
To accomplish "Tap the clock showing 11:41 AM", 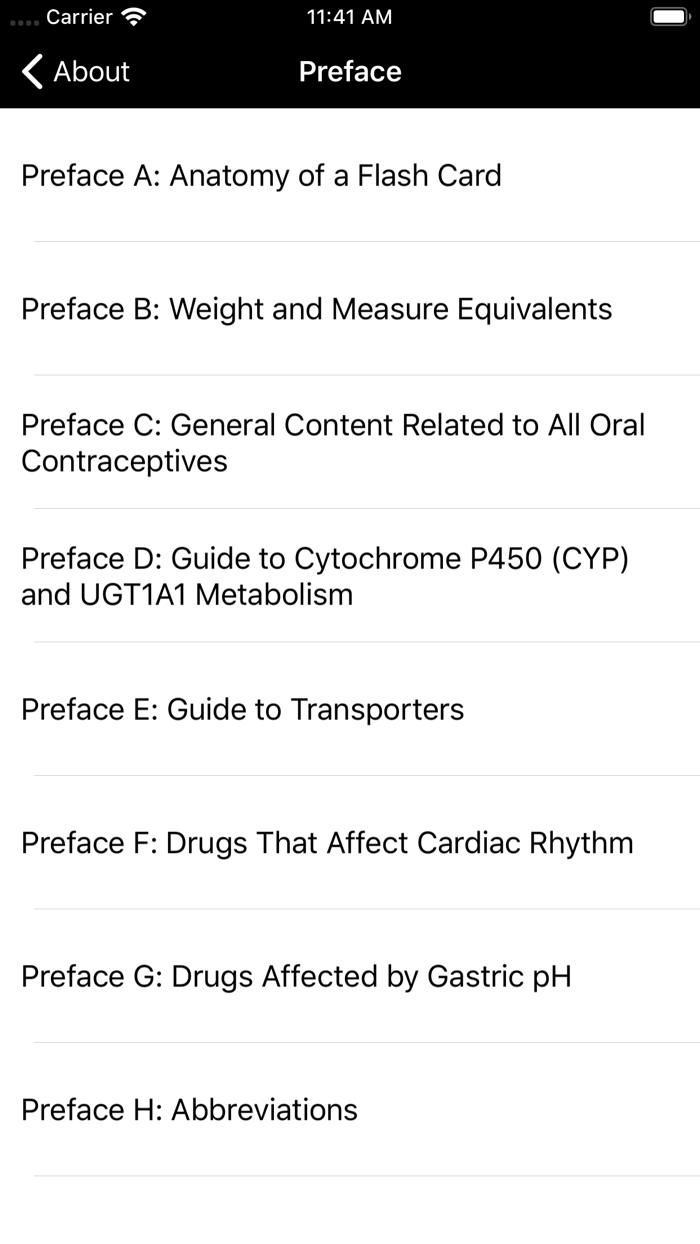I will (x=348, y=17).
